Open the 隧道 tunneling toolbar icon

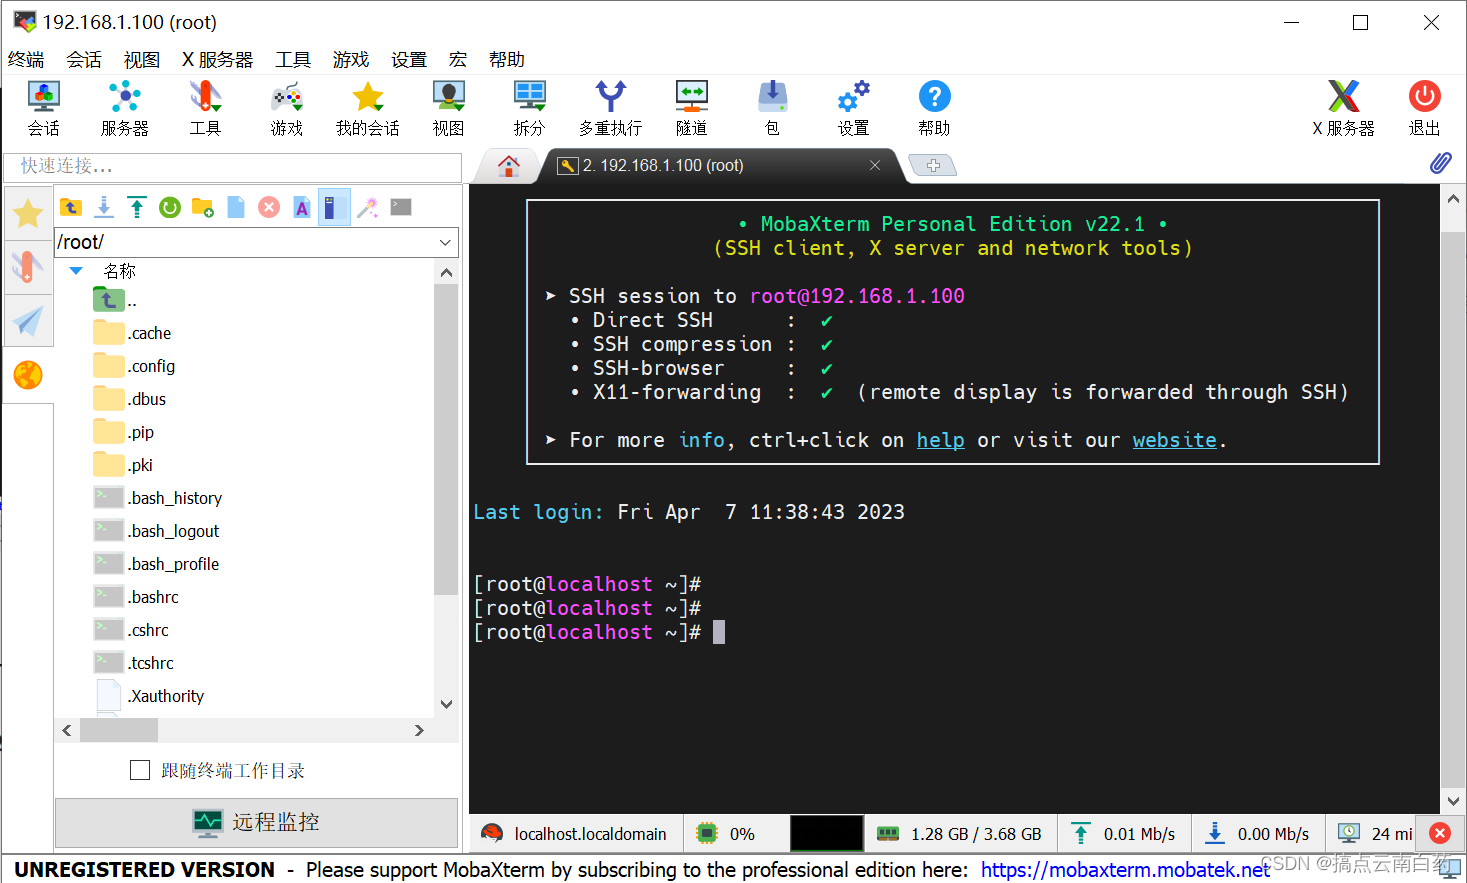[x=691, y=108]
